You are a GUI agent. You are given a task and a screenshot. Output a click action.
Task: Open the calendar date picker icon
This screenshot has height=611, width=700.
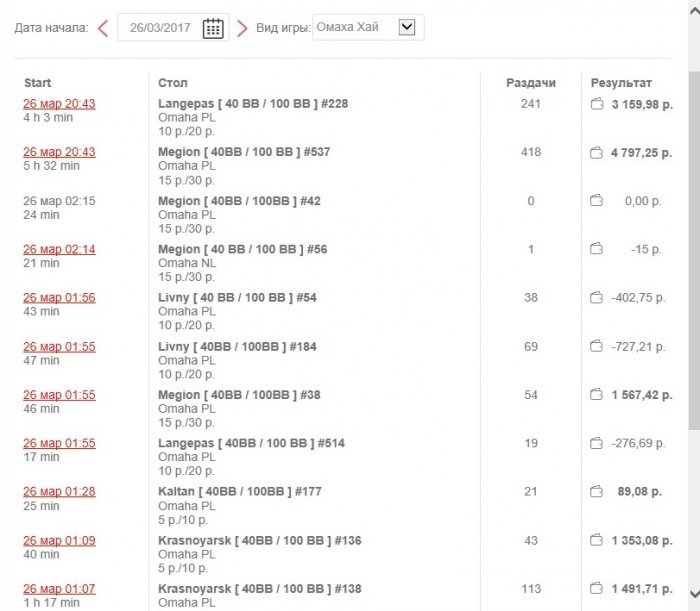[213, 28]
